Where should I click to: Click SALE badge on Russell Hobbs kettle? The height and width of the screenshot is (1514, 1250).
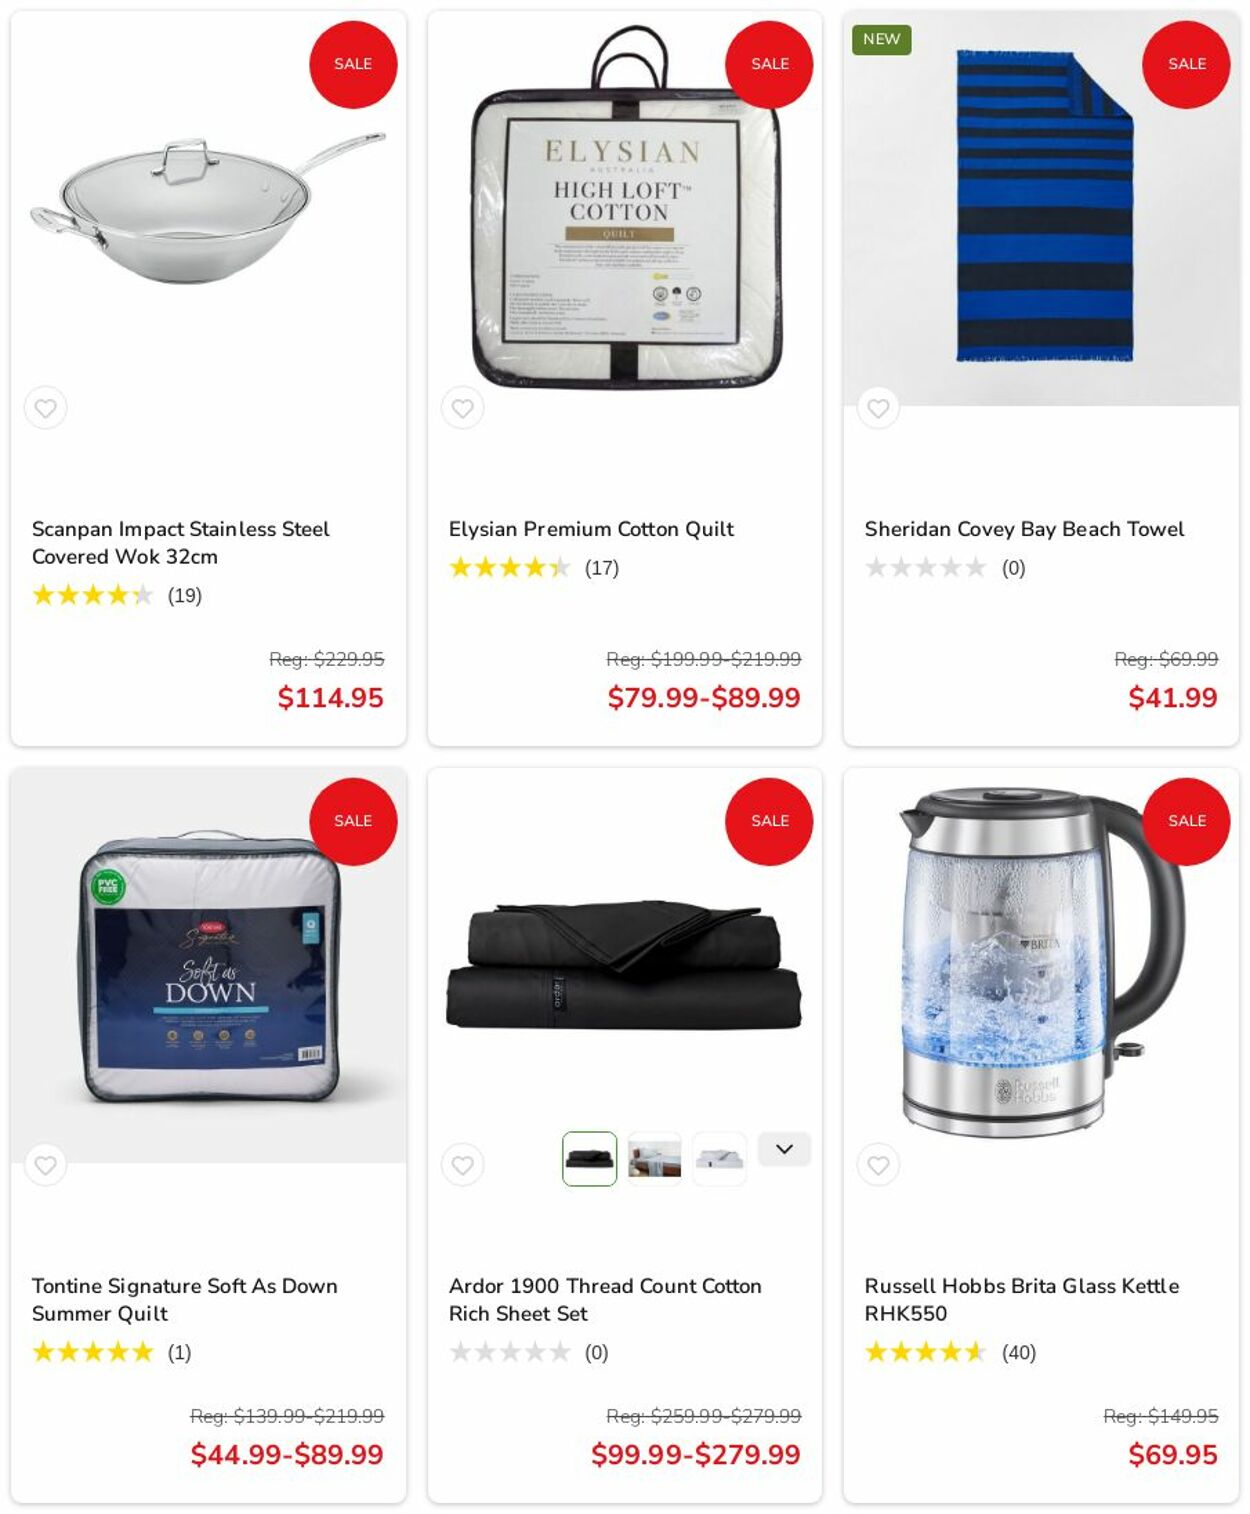pos(1186,821)
